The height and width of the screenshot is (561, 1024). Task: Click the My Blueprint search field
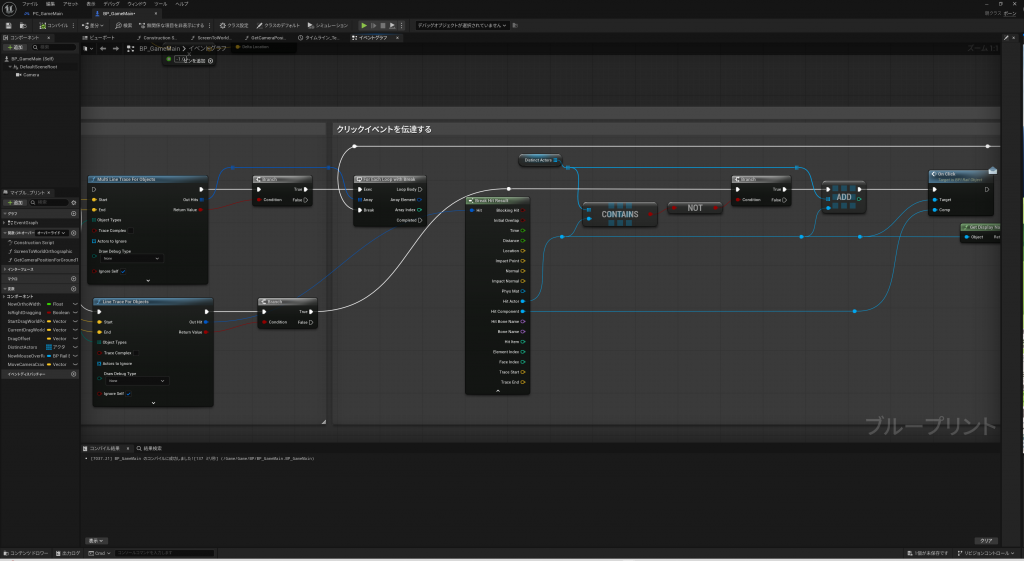(x=50, y=202)
